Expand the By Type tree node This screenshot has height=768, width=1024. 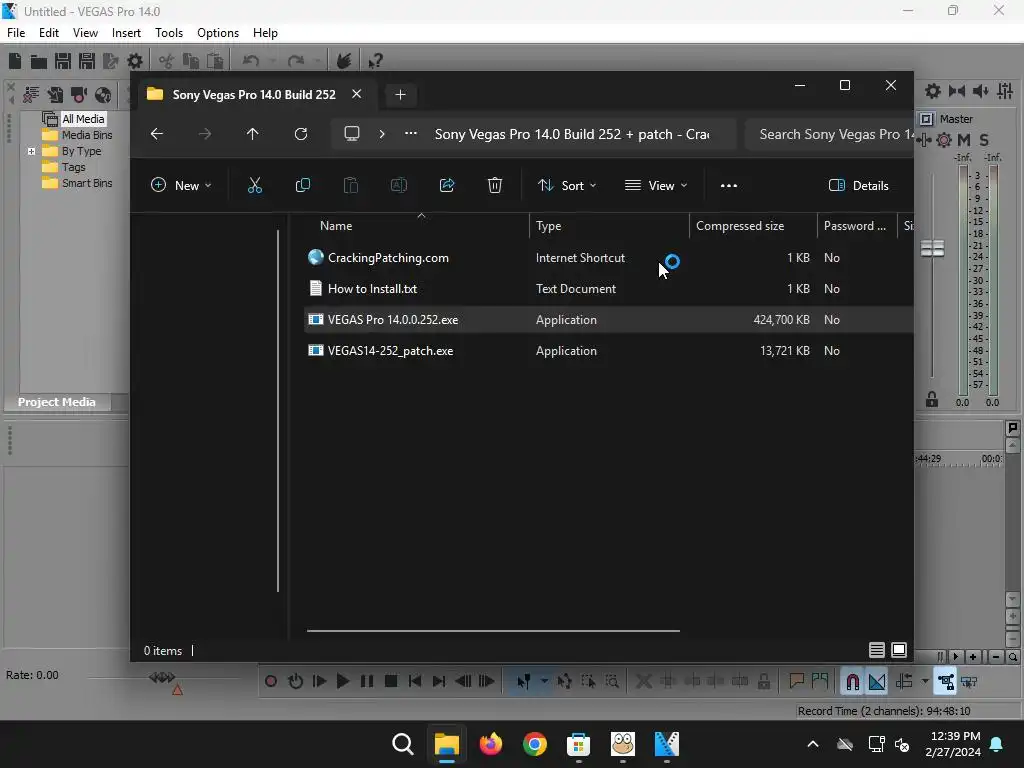[x=31, y=152]
